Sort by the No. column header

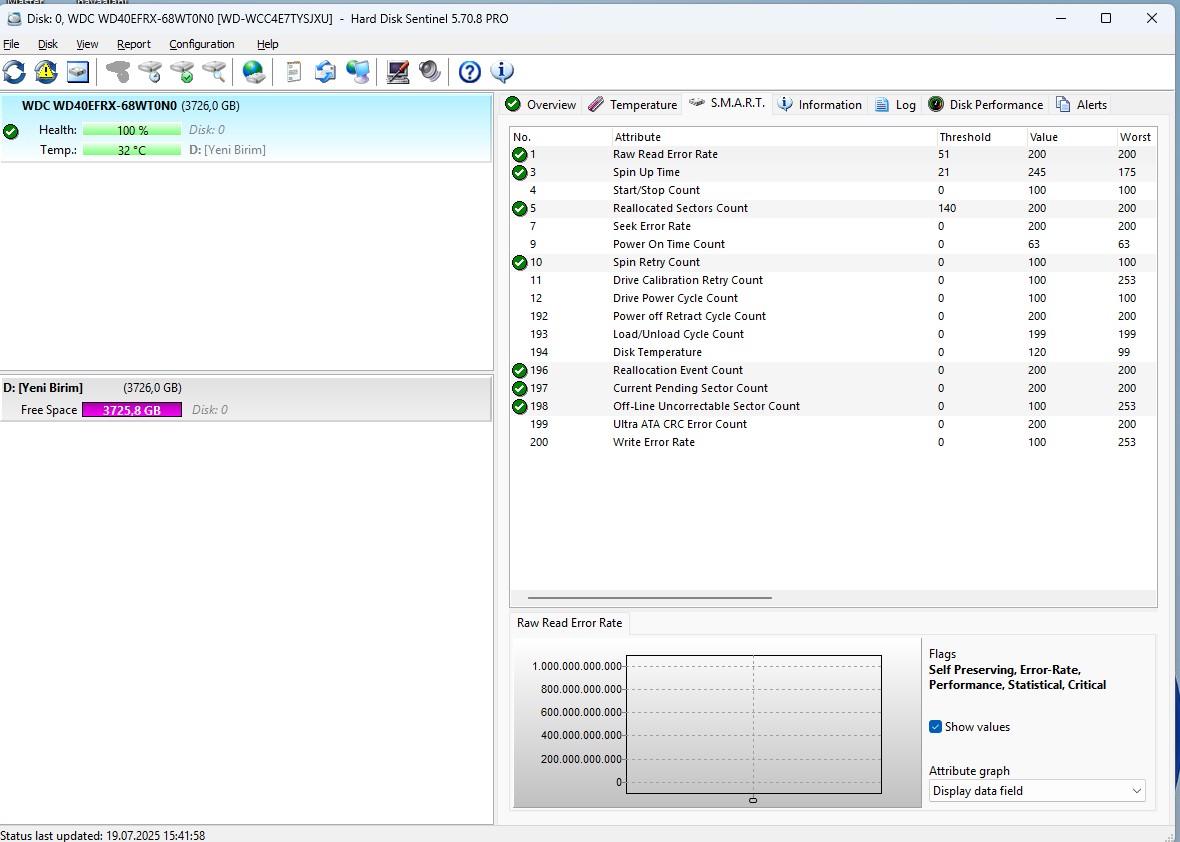[561, 137]
